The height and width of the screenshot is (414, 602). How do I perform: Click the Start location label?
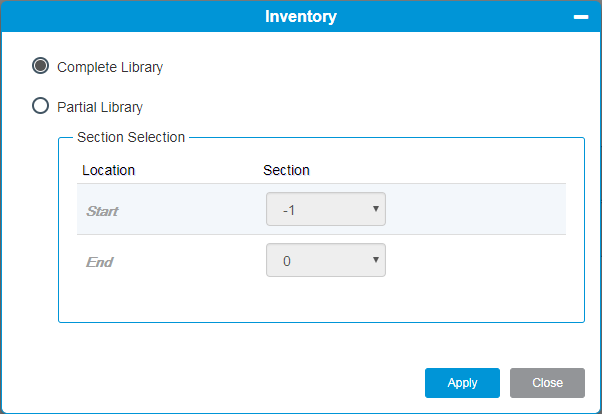click(x=102, y=211)
